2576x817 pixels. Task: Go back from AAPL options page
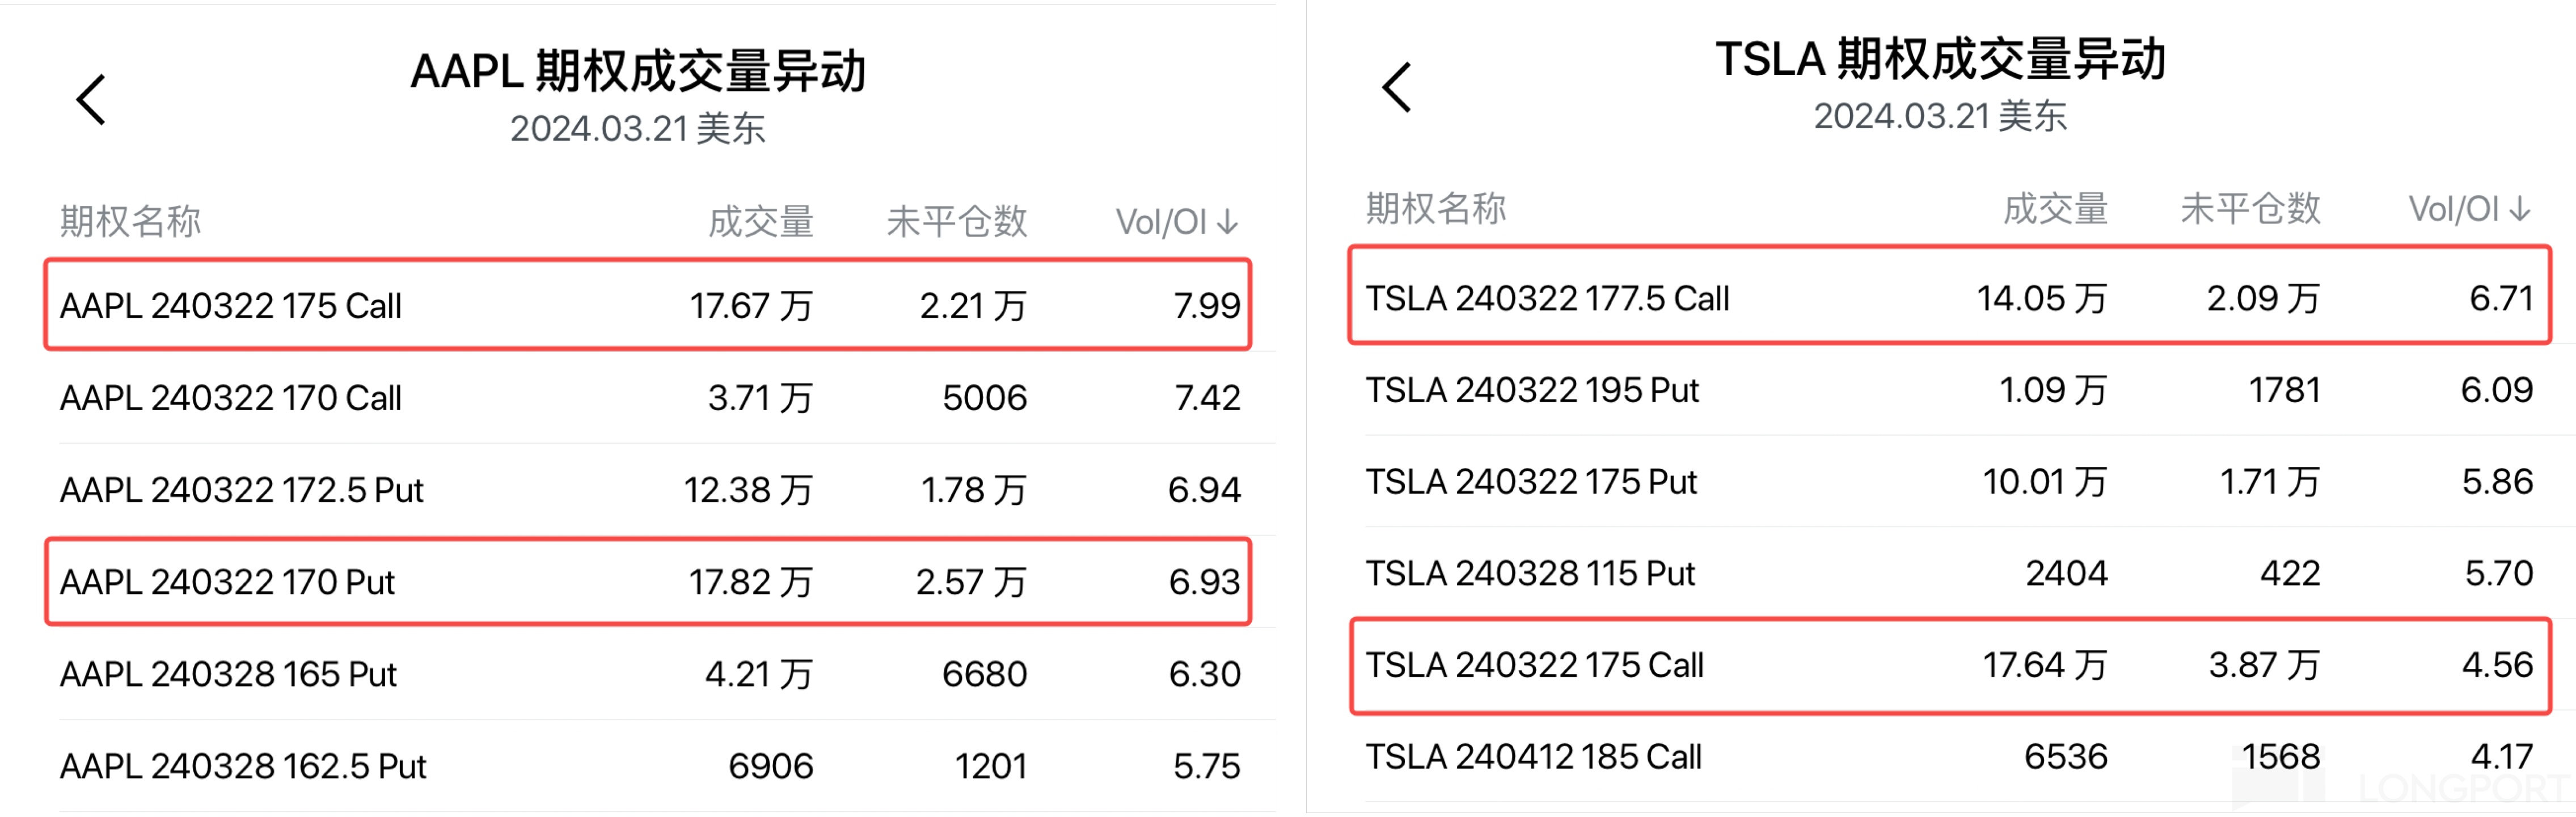(x=91, y=100)
